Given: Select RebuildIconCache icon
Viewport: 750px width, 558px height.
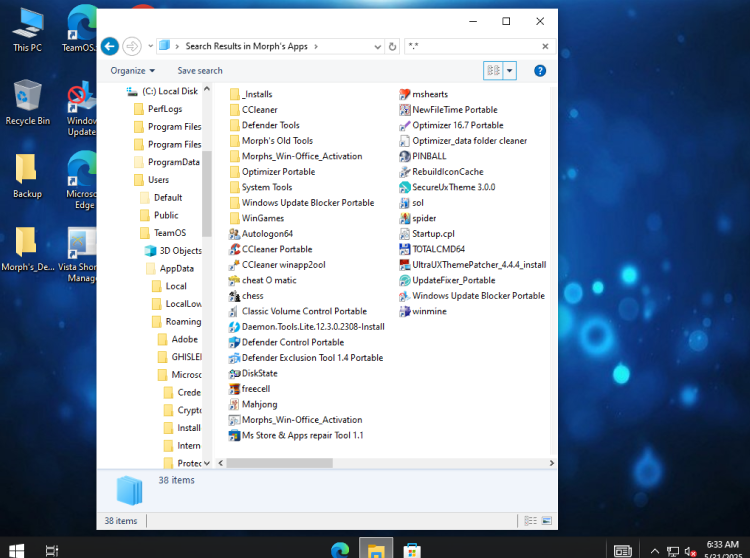Looking at the screenshot, I should pos(405,172).
